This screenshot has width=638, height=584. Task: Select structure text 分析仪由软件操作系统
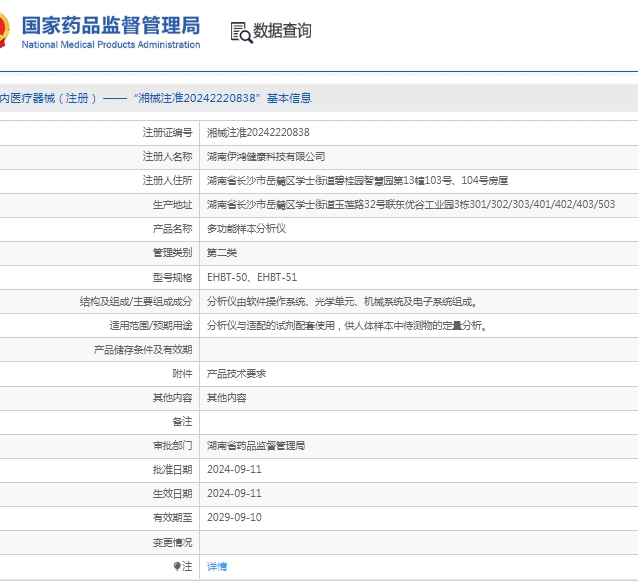(342, 302)
